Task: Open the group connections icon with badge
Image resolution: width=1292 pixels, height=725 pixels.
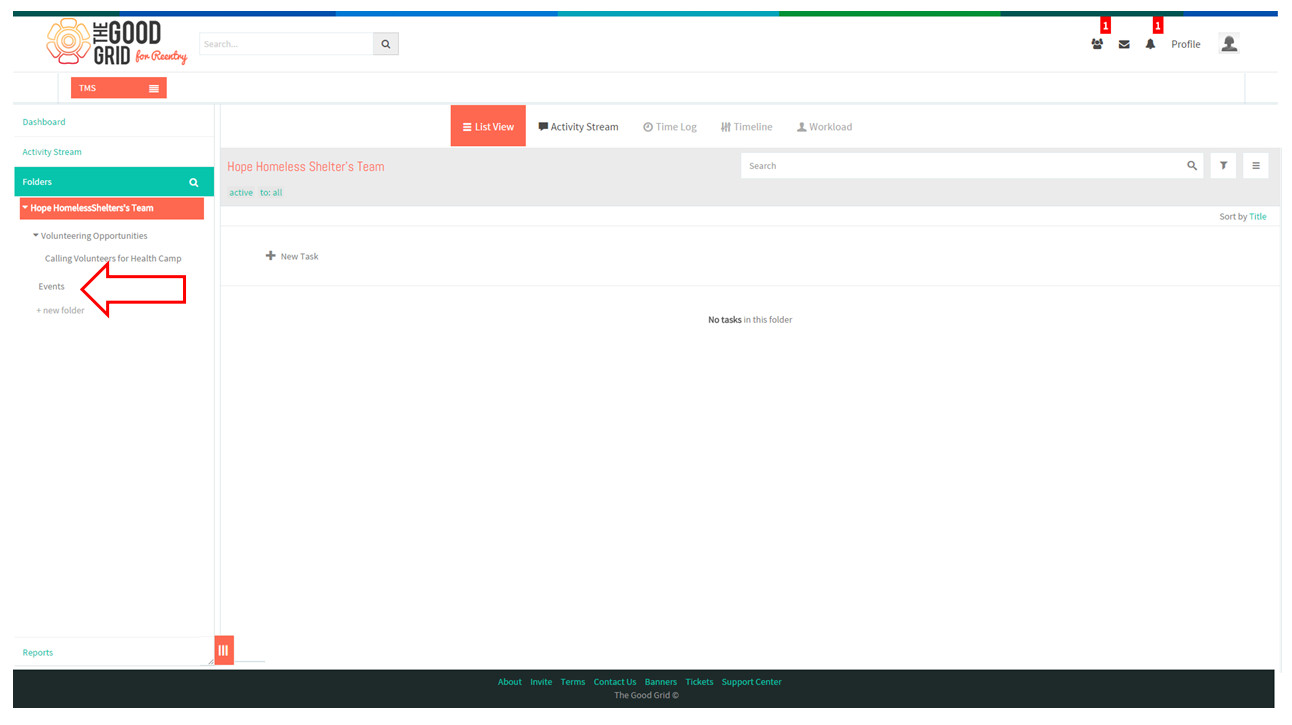Action: tap(1097, 44)
